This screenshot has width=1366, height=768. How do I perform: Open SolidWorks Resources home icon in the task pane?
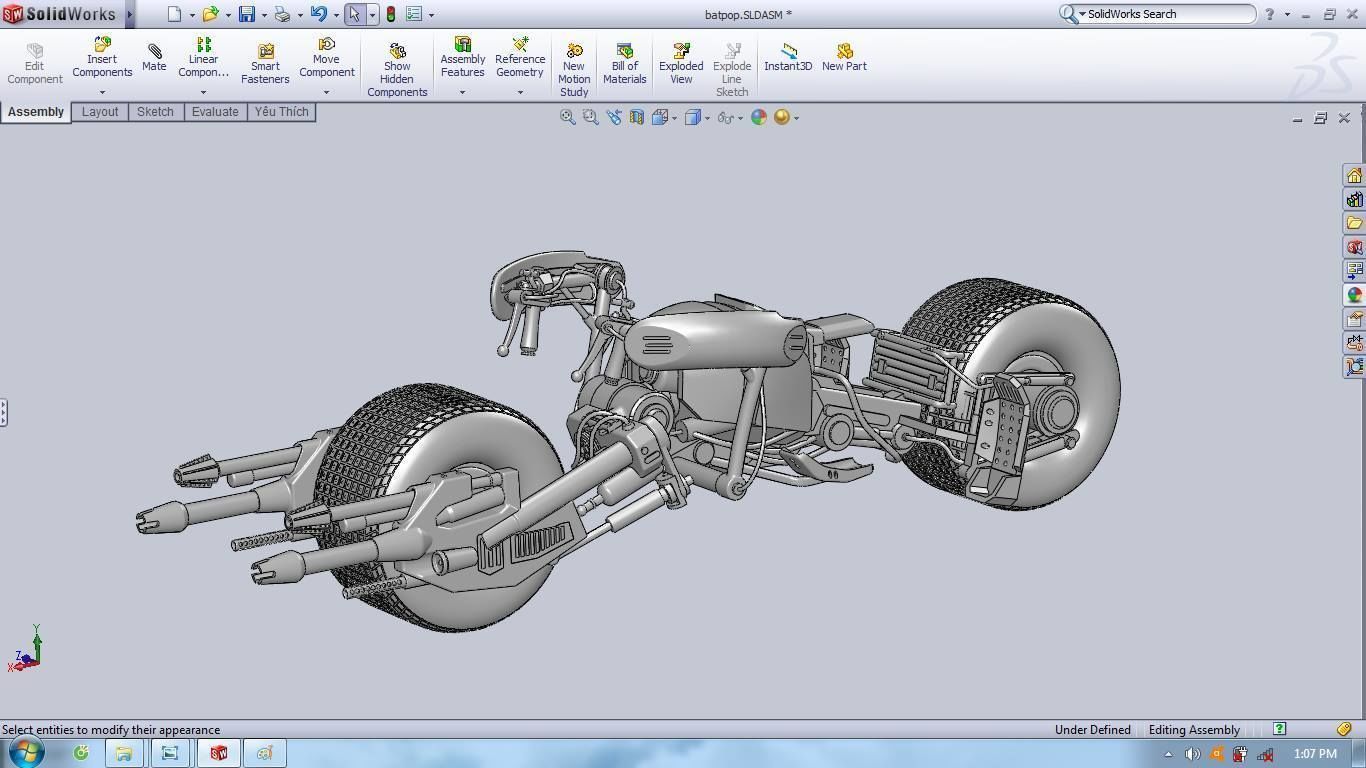point(1354,175)
